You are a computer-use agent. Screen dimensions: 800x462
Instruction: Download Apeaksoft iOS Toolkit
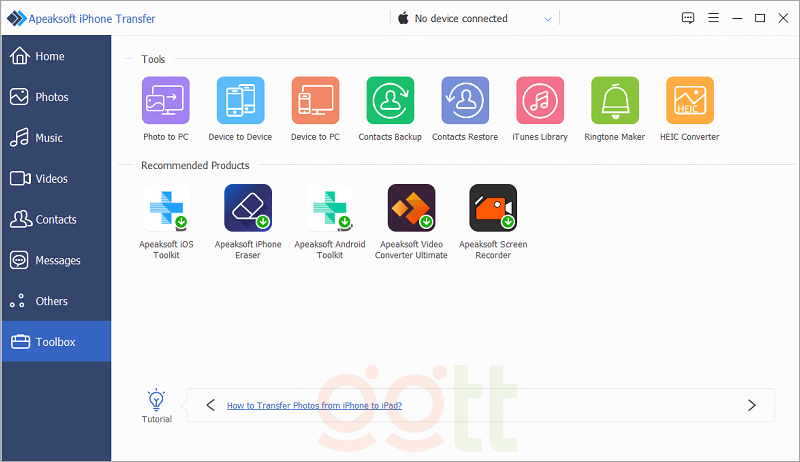(x=166, y=209)
